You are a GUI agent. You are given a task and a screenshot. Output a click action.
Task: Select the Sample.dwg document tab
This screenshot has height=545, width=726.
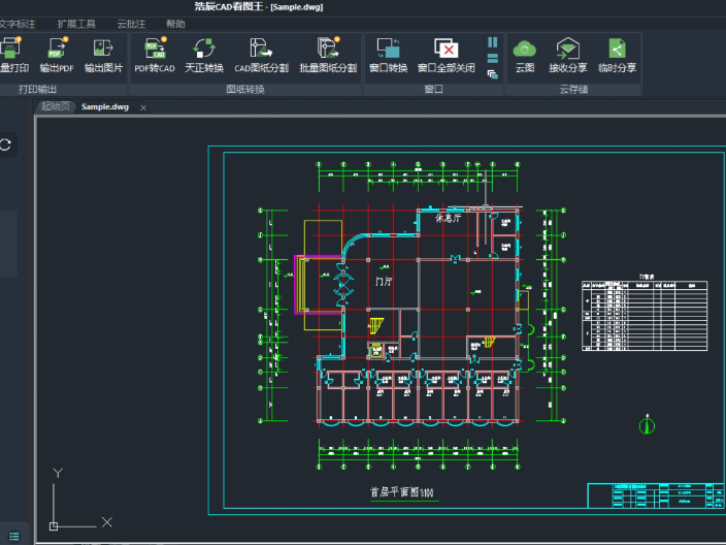point(105,107)
